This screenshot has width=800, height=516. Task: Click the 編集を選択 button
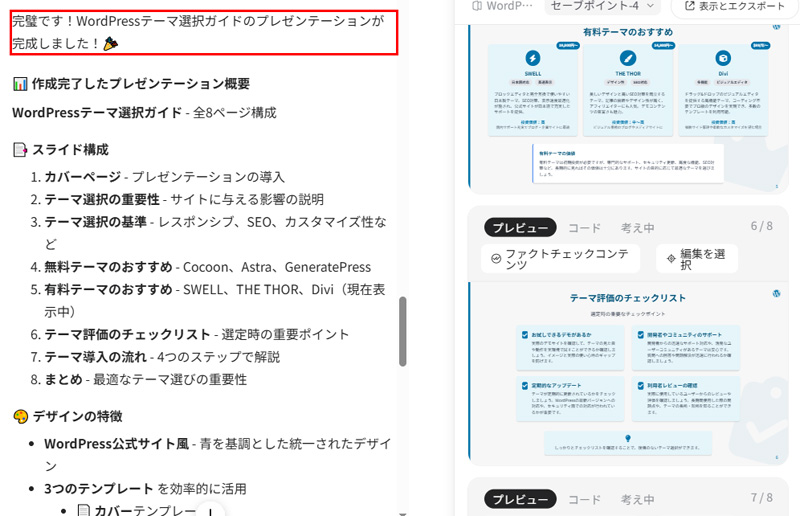tap(697, 259)
